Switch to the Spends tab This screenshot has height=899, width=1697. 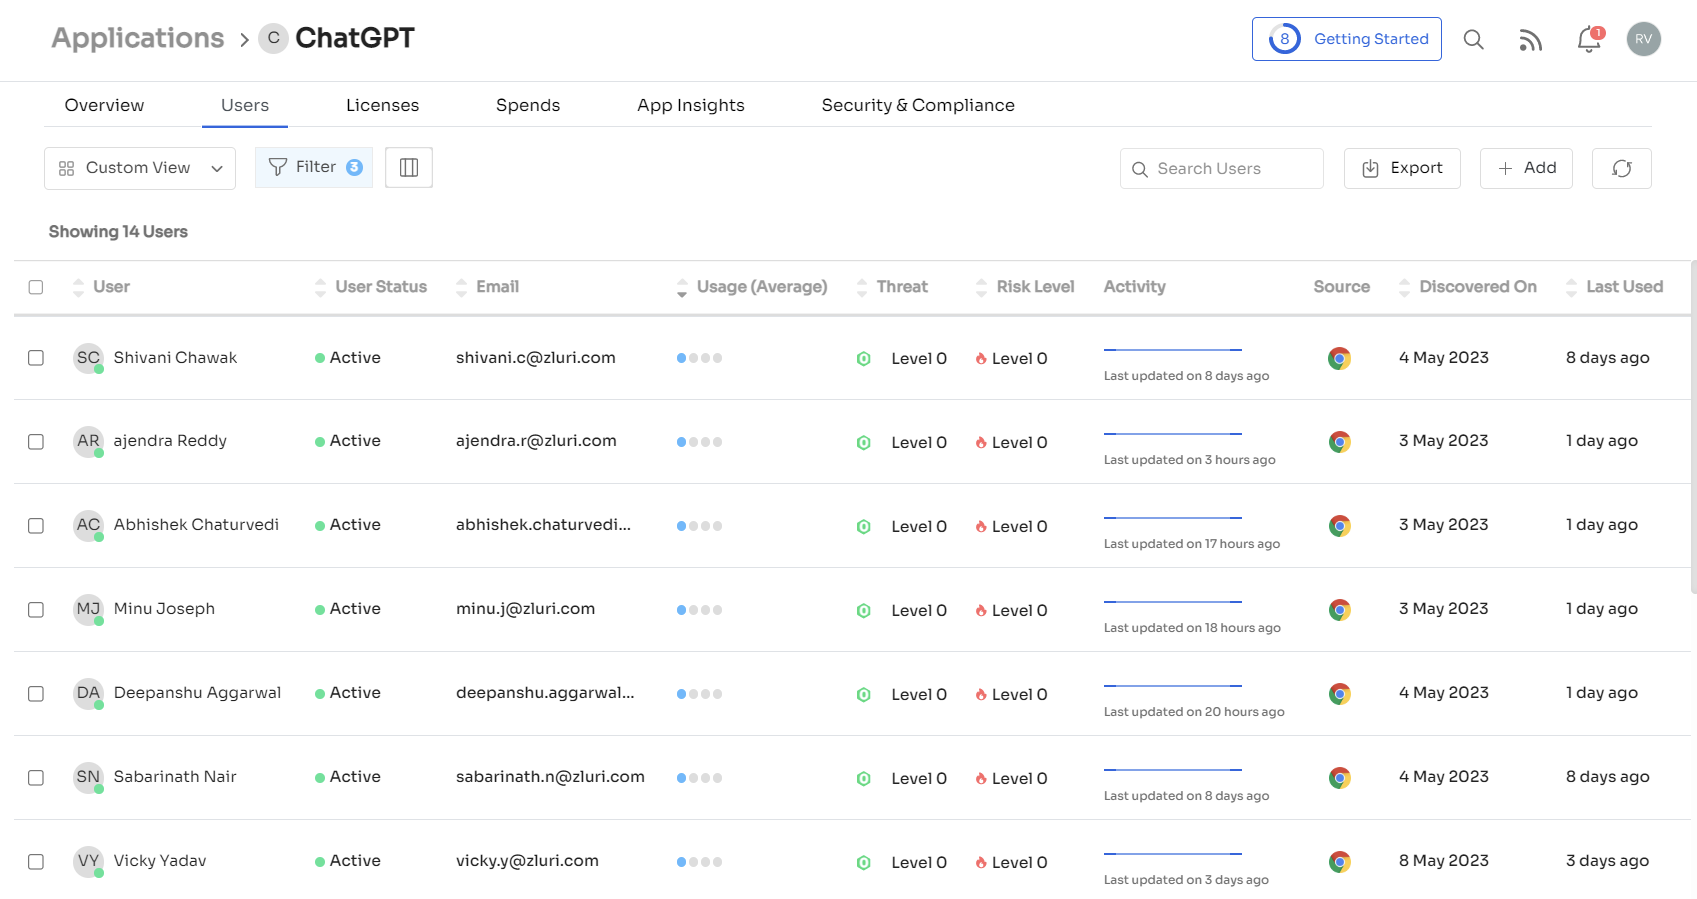click(528, 105)
